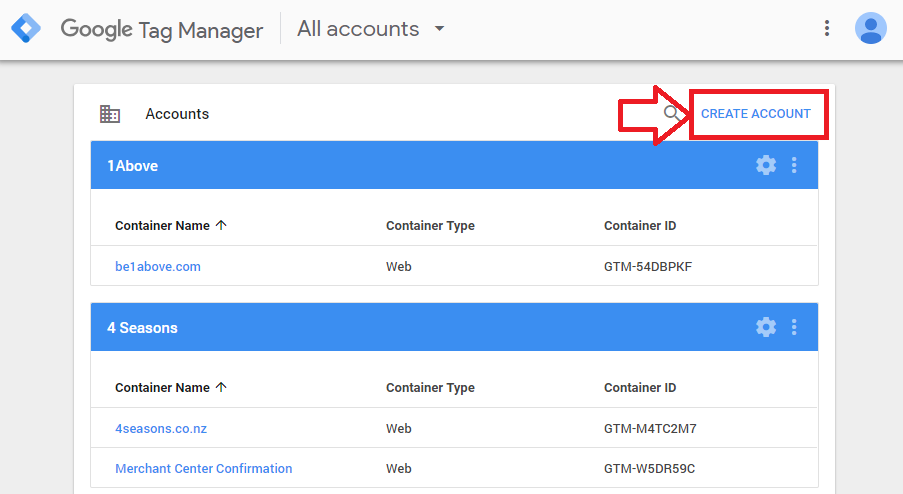Click the Accounts building icon
Image resolution: width=903 pixels, height=494 pixels.
click(x=110, y=114)
